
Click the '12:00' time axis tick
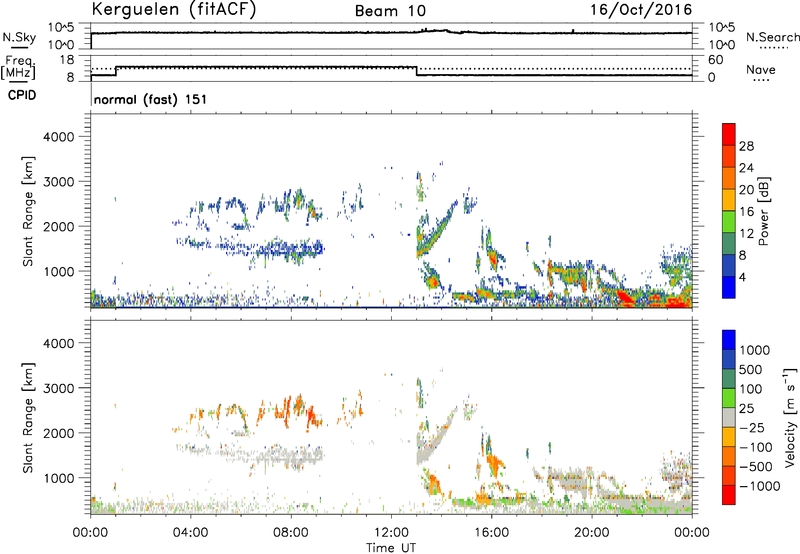391,533
